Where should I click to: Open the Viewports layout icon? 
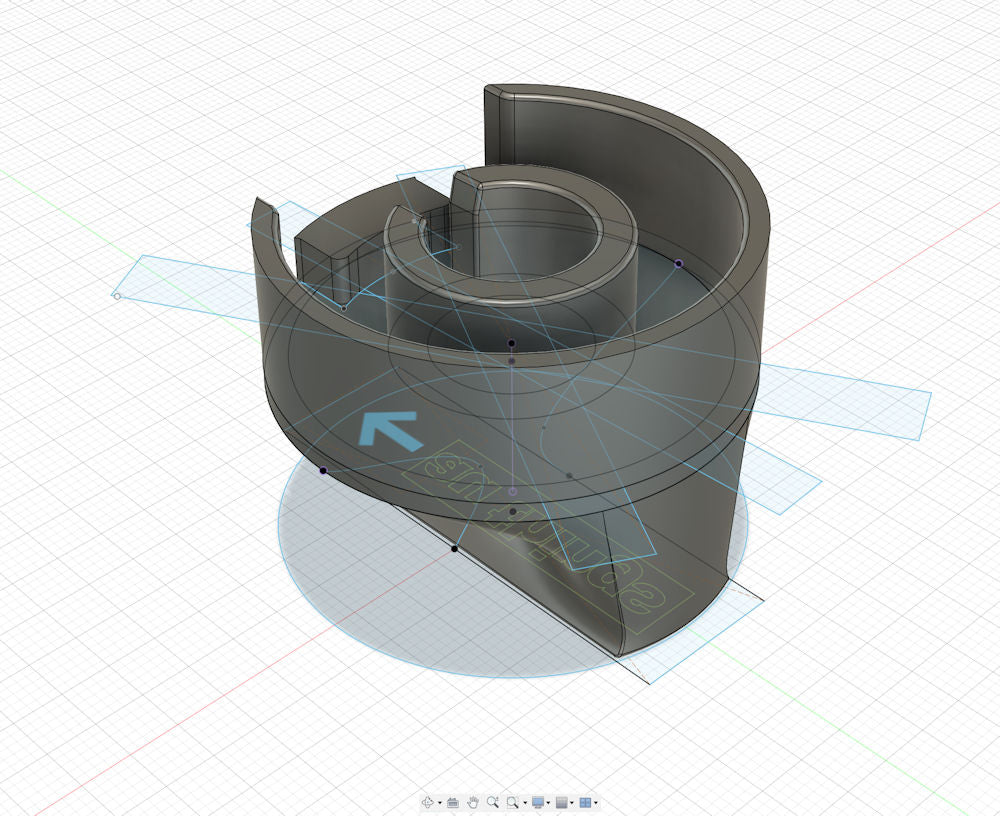coord(585,803)
